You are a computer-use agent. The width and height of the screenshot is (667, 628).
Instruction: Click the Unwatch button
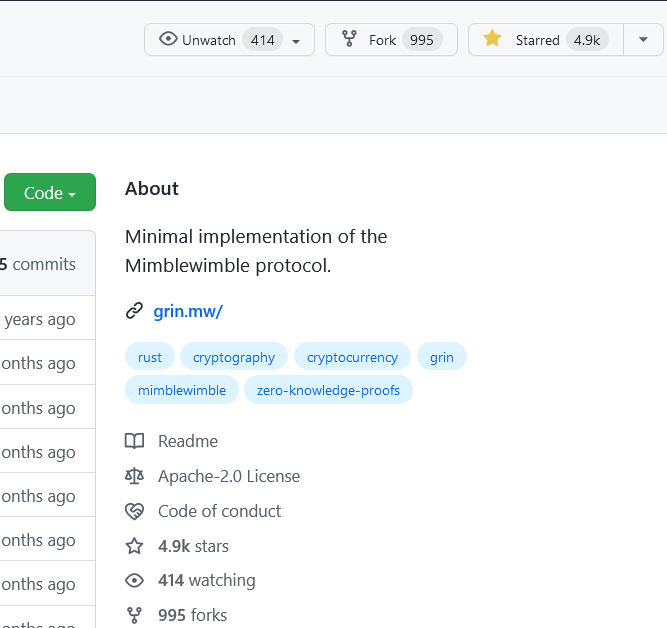(x=229, y=40)
